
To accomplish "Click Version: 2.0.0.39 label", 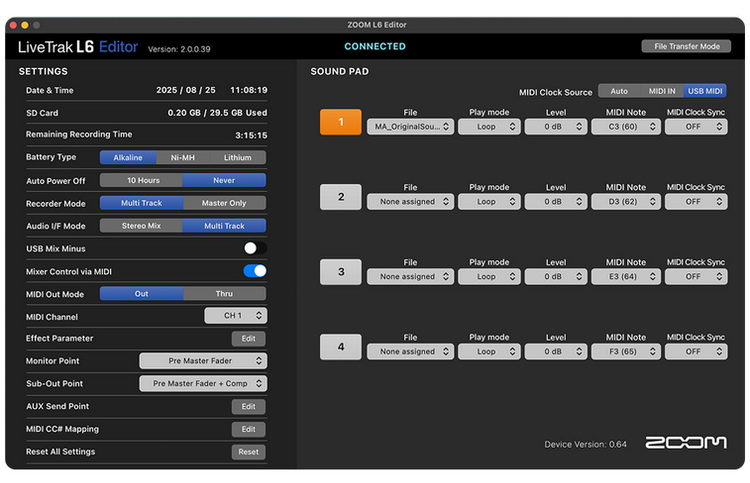I will coord(179,49).
